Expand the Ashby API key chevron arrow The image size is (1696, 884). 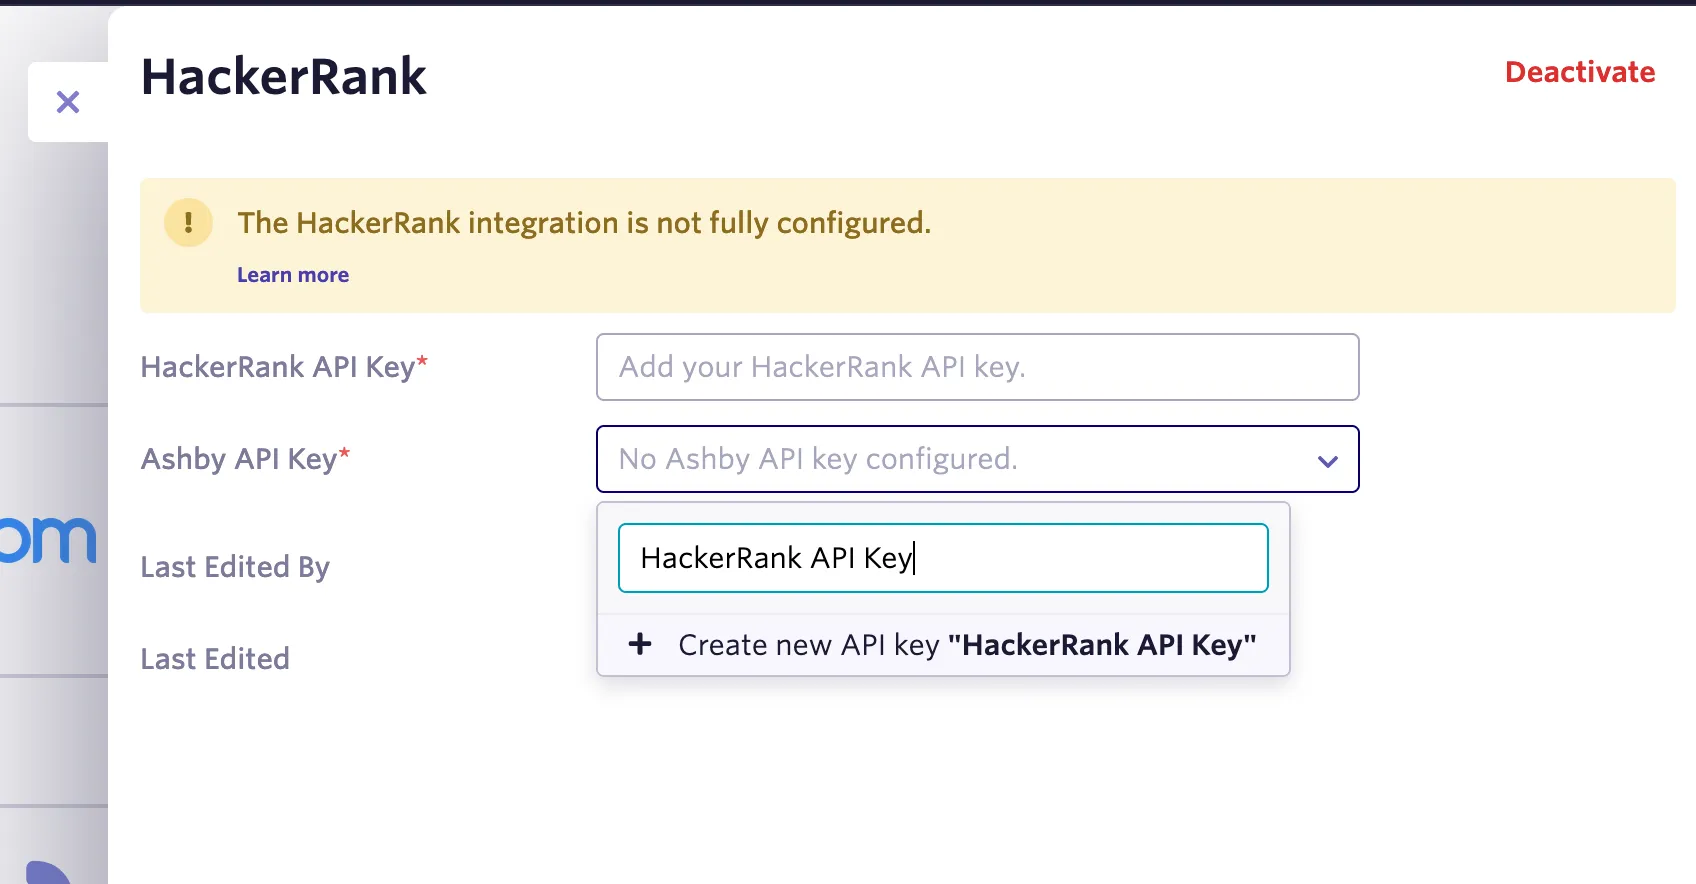point(1328,461)
